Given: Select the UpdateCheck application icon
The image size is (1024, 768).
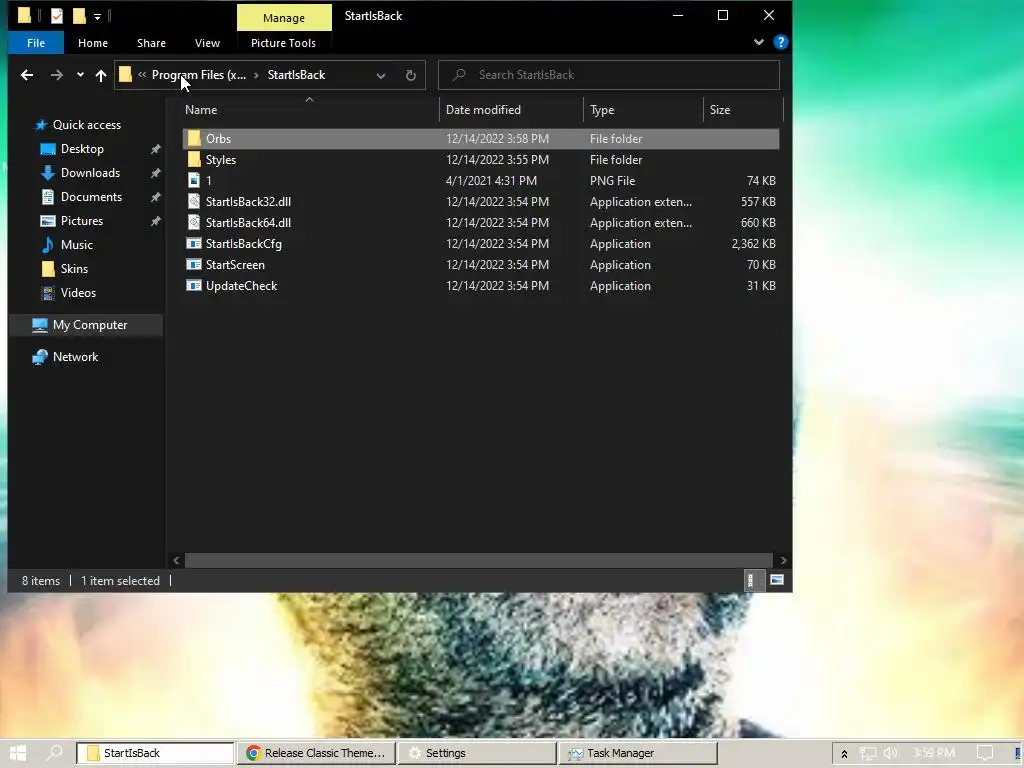Looking at the screenshot, I should (194, 285).
